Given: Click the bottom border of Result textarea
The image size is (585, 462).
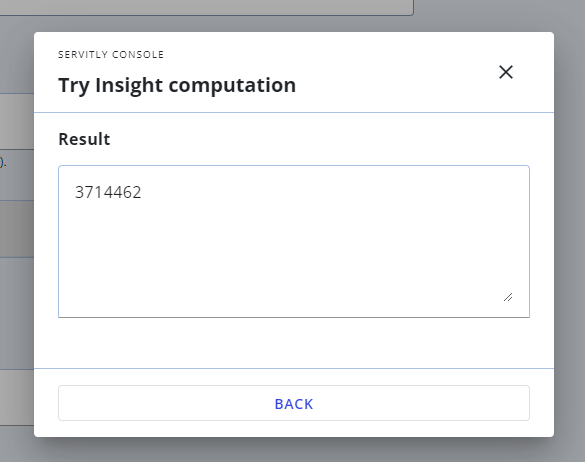Looking at the screenshot, I should [294, 318].
